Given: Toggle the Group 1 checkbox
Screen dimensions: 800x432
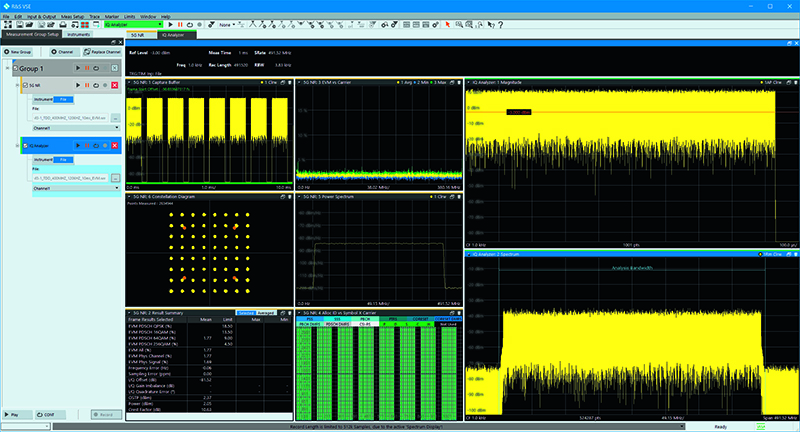Looking at the screenshot, I should 17,69.
